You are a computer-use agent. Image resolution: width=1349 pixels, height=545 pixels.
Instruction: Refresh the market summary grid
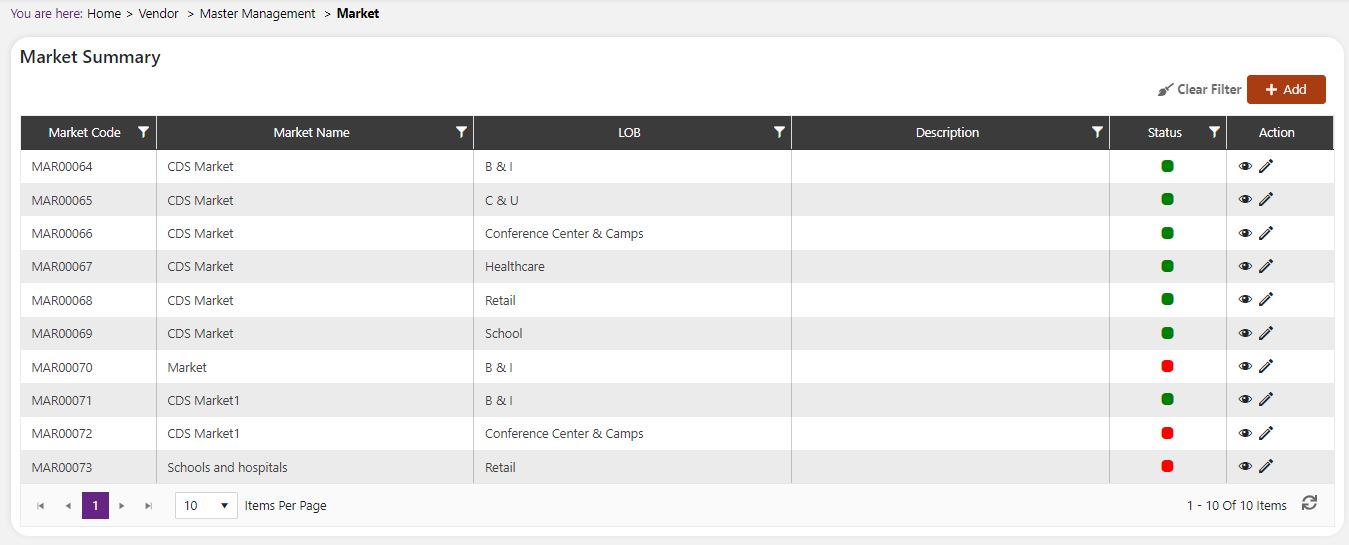click(x=1309, y=503)
